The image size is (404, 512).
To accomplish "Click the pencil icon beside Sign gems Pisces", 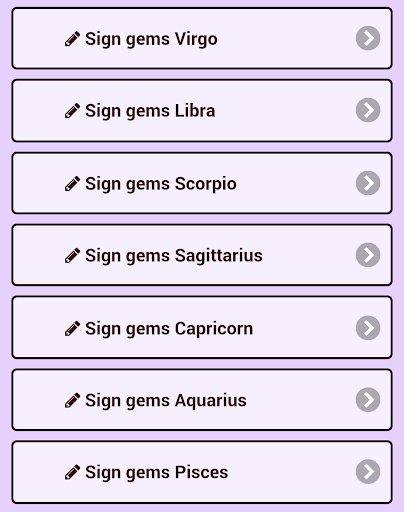I will [72, 472].
